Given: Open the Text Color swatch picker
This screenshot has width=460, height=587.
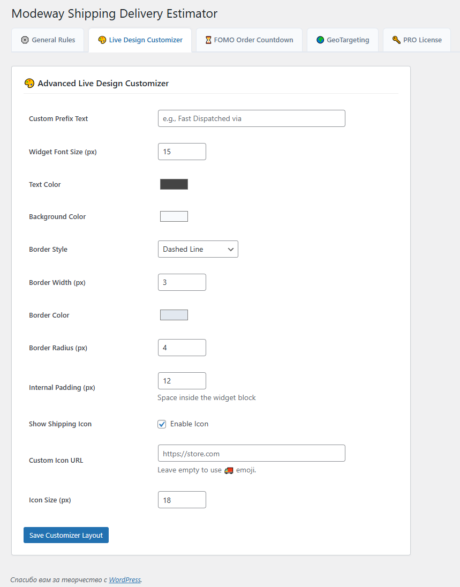Looking at the screenshot, I should (x=174, y=184).
